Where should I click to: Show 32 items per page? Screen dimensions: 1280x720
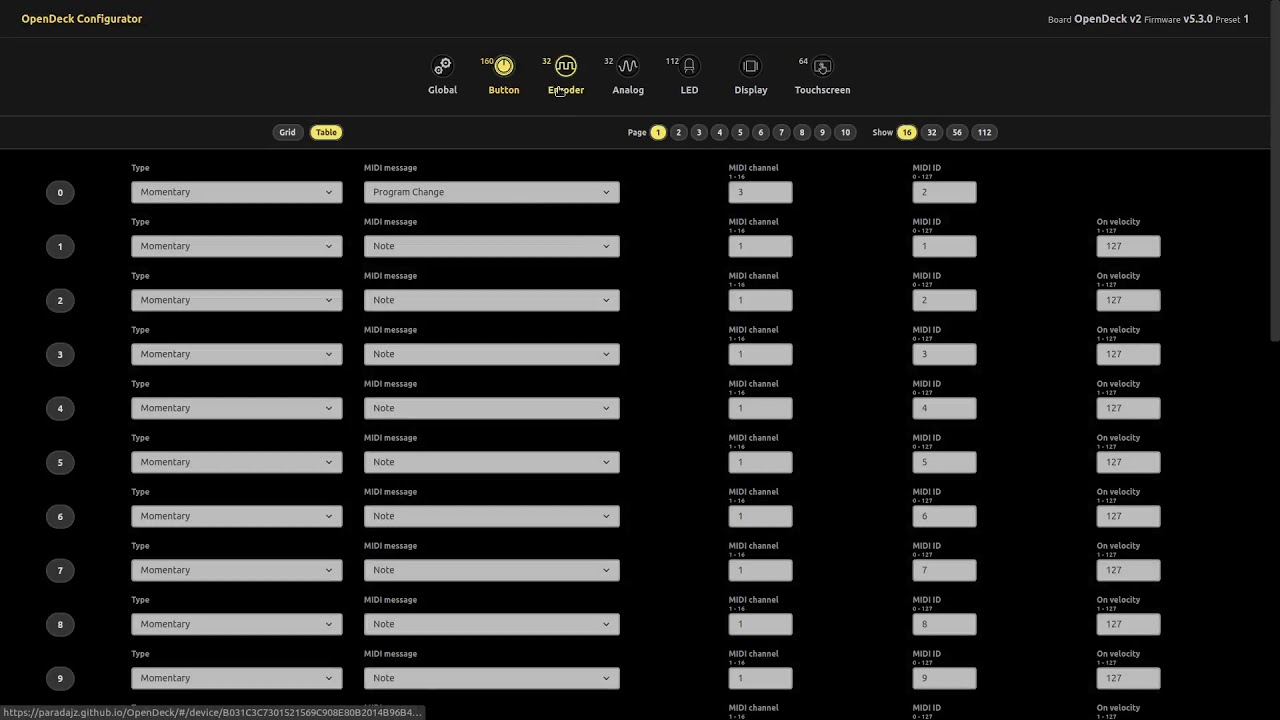pos(932,132)
